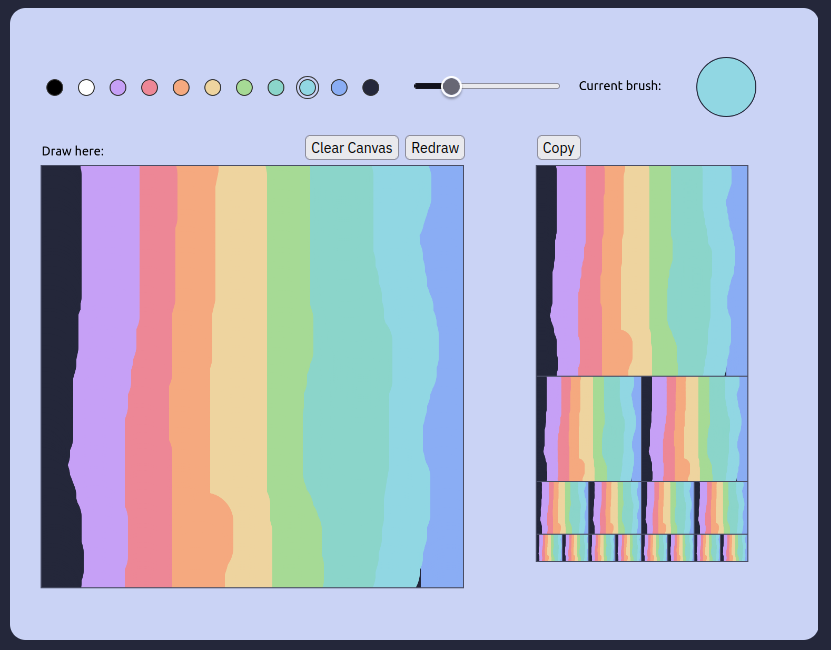Select the white color swatch

tap(87, 88)
